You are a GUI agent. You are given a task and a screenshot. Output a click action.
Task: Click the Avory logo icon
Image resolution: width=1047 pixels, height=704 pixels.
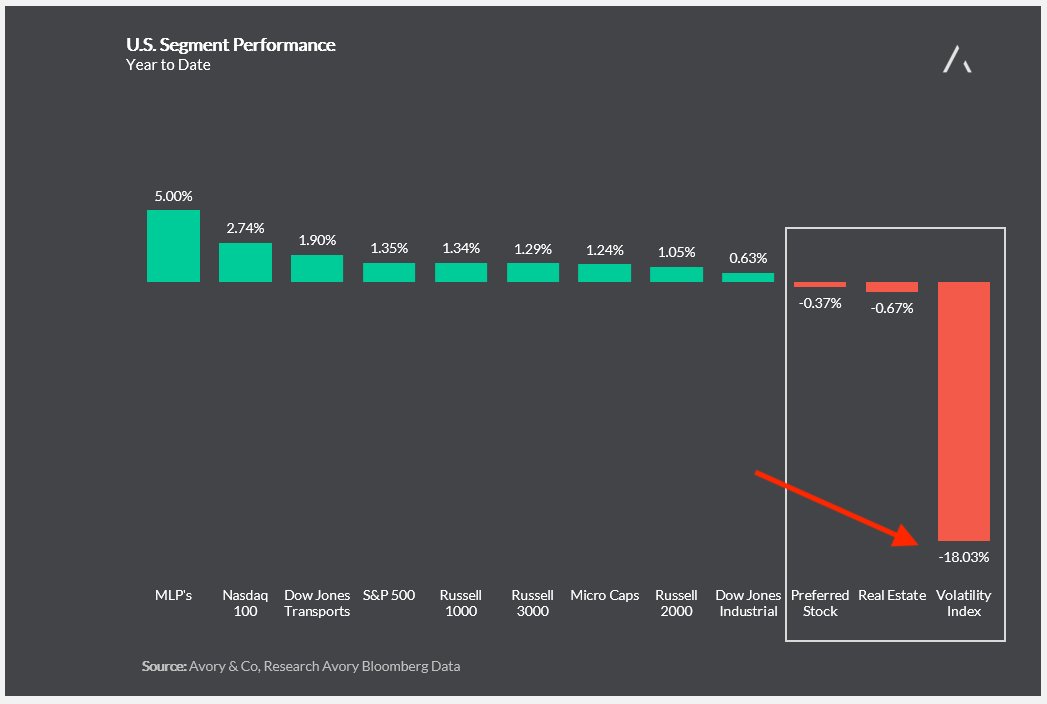[957, 61]
